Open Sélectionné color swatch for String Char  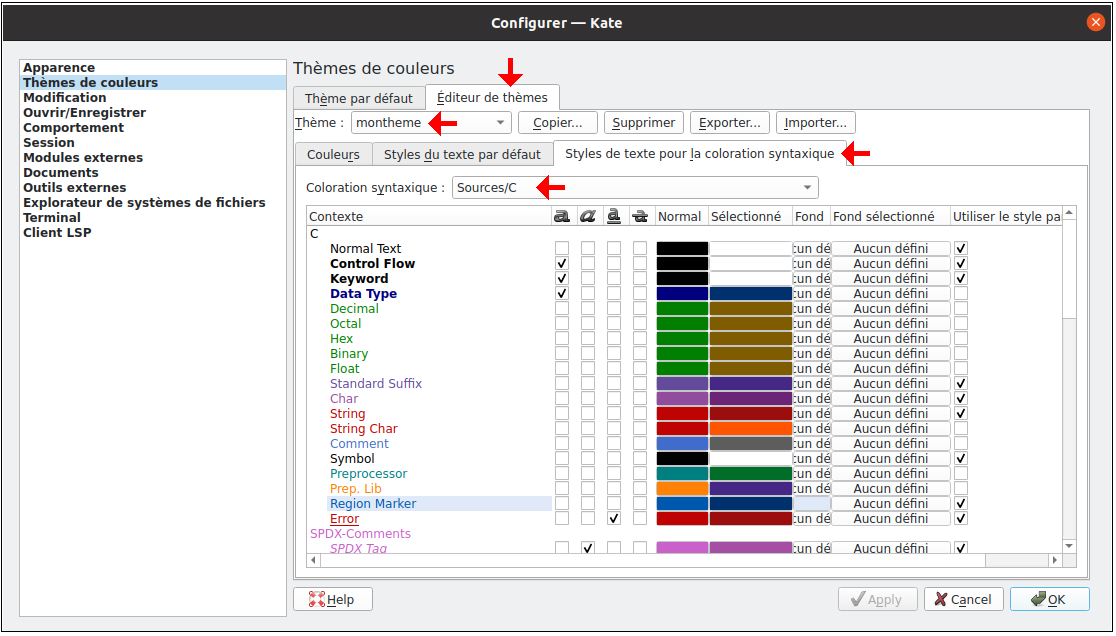point(751,428)
